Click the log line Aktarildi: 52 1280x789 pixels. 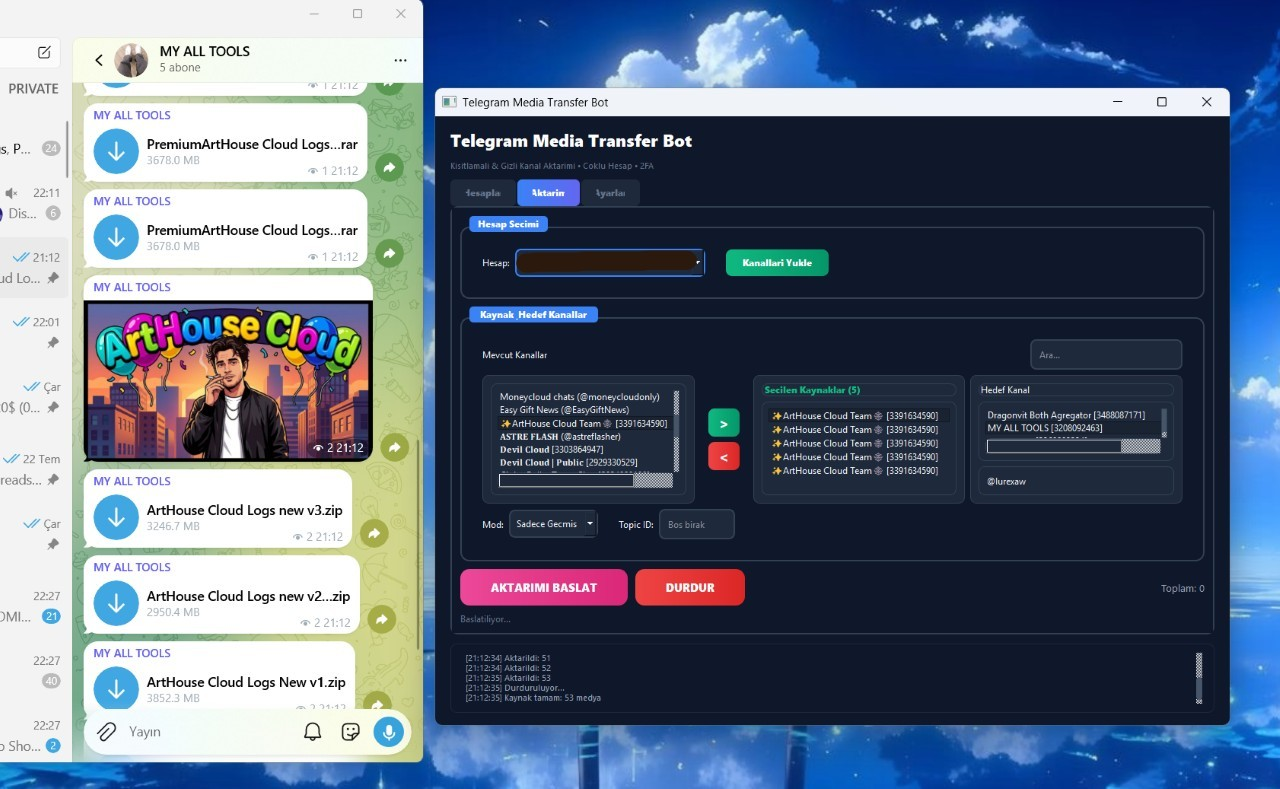click(x=508, y=667)
